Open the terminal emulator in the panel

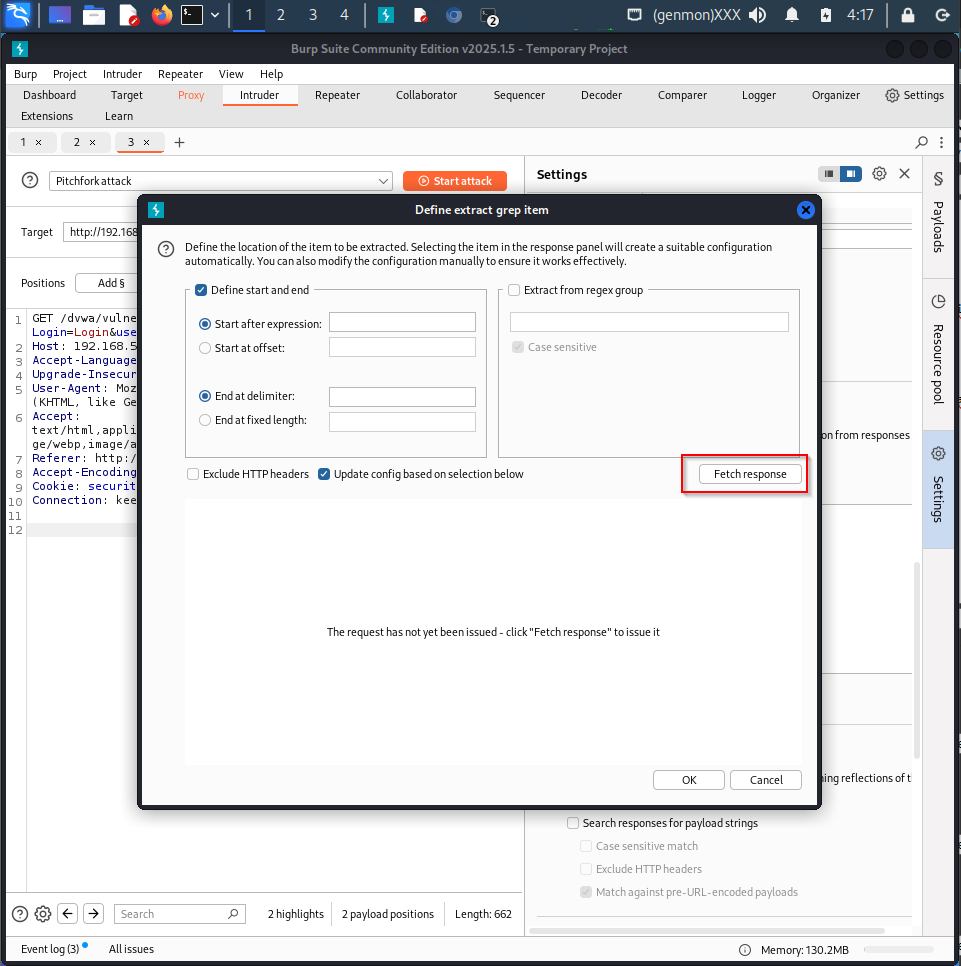tap(192, 15)
